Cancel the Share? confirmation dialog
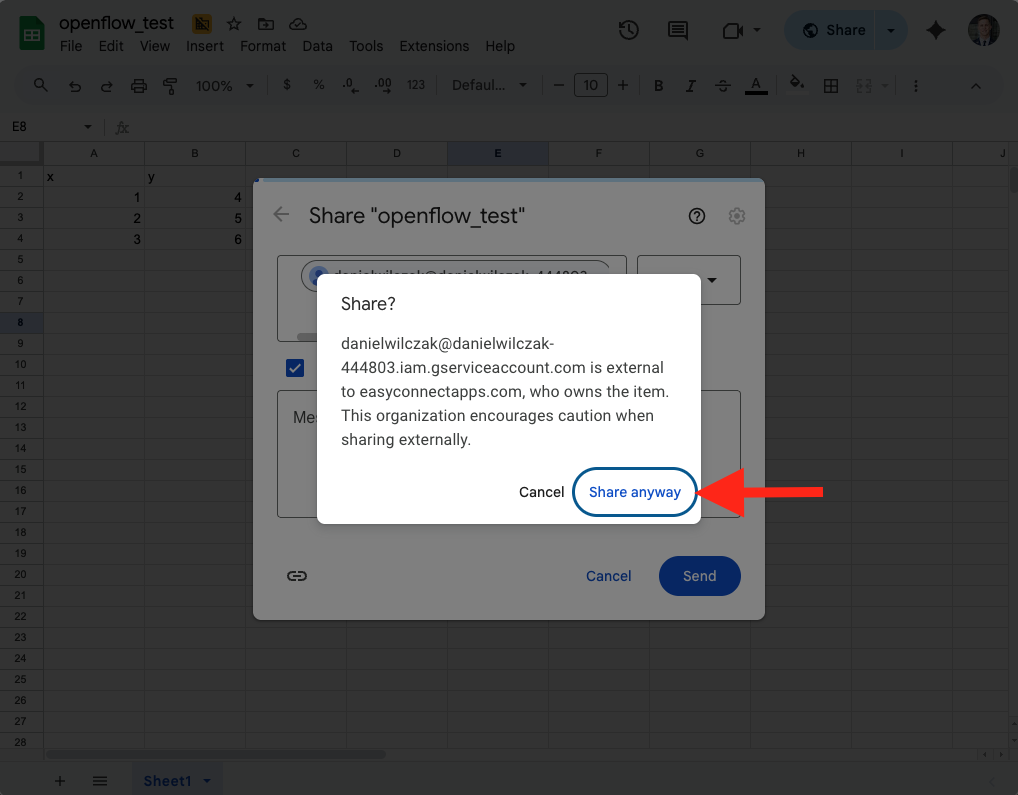Viewport: 1018px width, 795px height. coord(541,492)
